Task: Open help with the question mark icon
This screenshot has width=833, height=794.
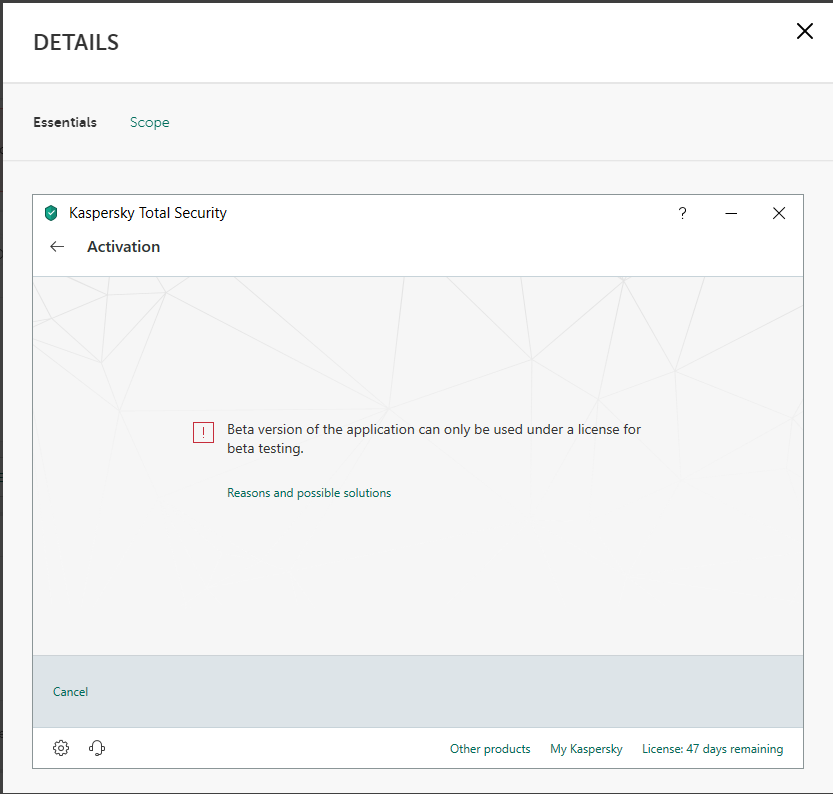Action: [682, 214]
